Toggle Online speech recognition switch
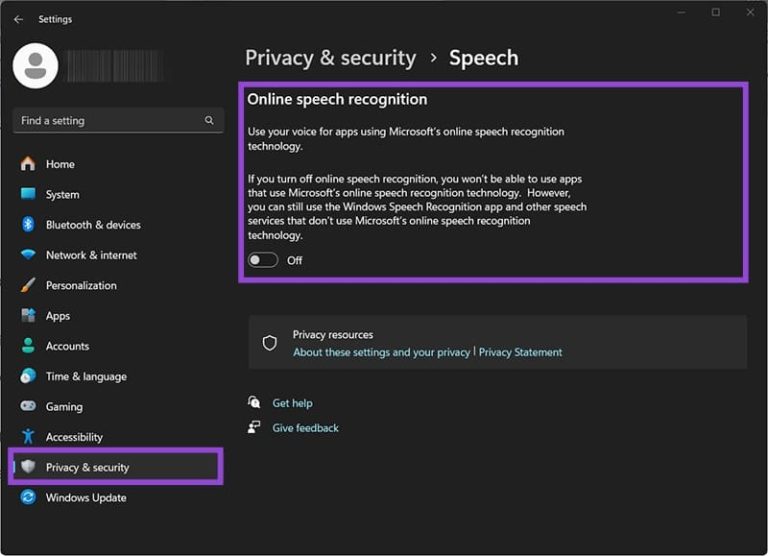 tap(263, 260)
